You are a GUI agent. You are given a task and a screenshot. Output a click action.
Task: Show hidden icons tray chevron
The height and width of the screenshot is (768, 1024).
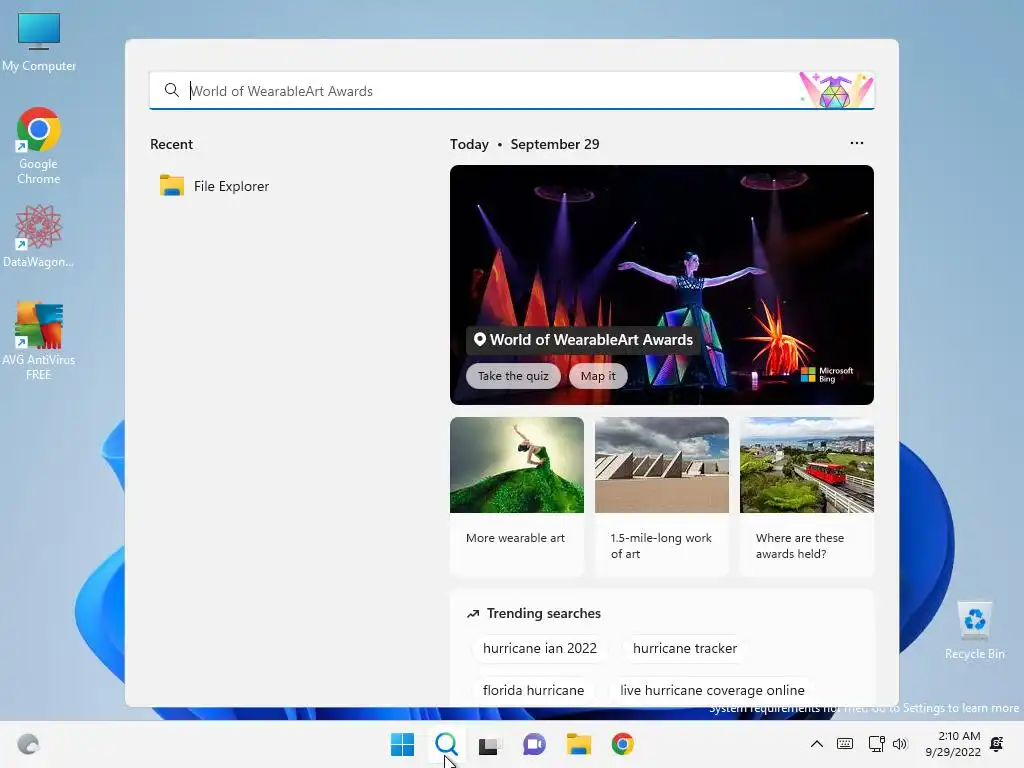coord(816,744)
